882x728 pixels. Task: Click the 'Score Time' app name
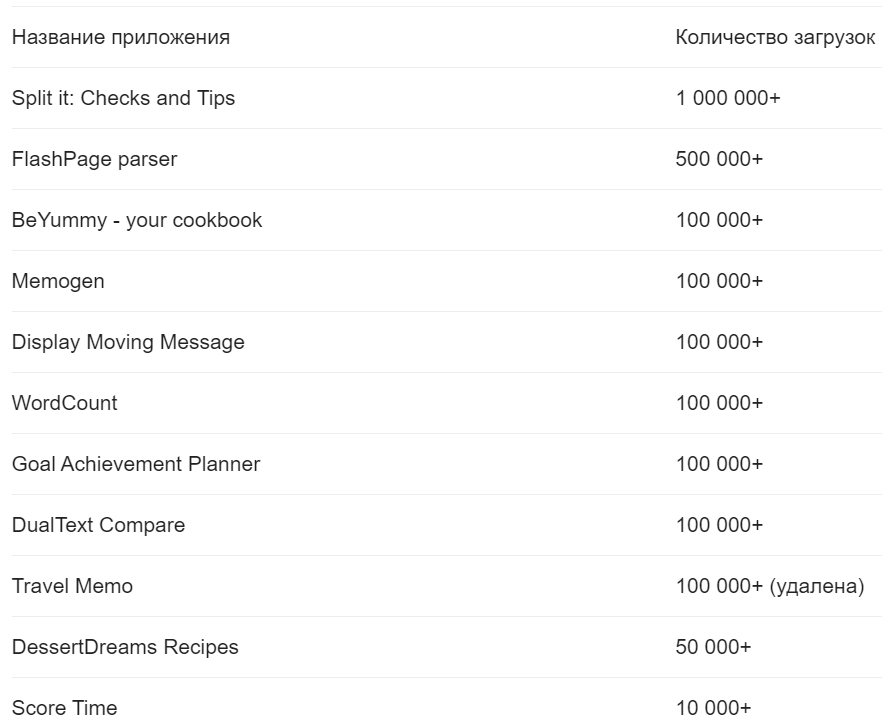65,708
